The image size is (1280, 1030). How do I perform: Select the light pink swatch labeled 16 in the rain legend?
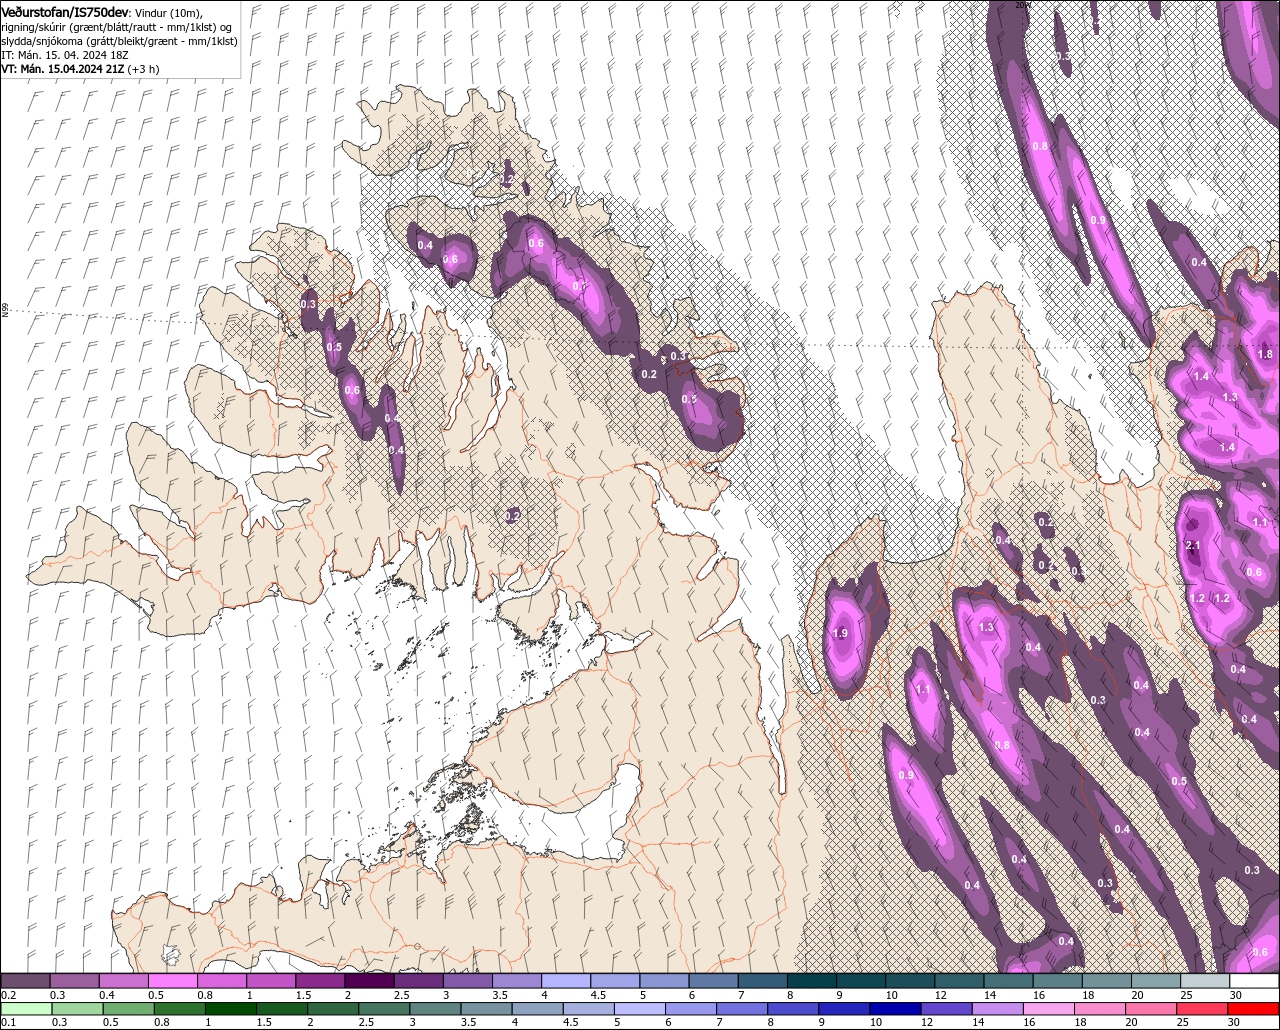tap(1049, 1009)
